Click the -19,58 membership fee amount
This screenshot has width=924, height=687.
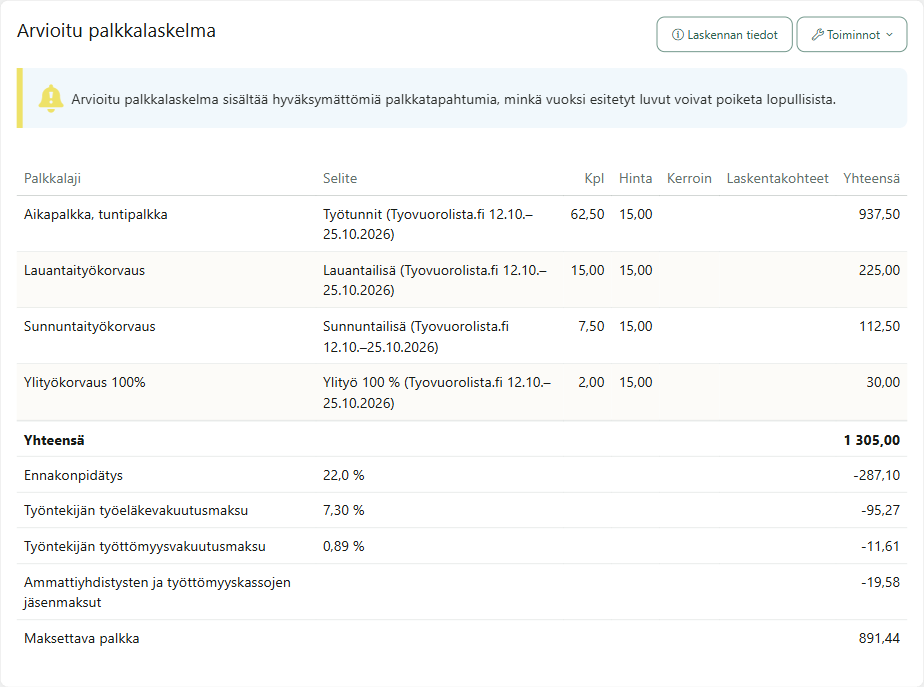(x=880, y=583)
